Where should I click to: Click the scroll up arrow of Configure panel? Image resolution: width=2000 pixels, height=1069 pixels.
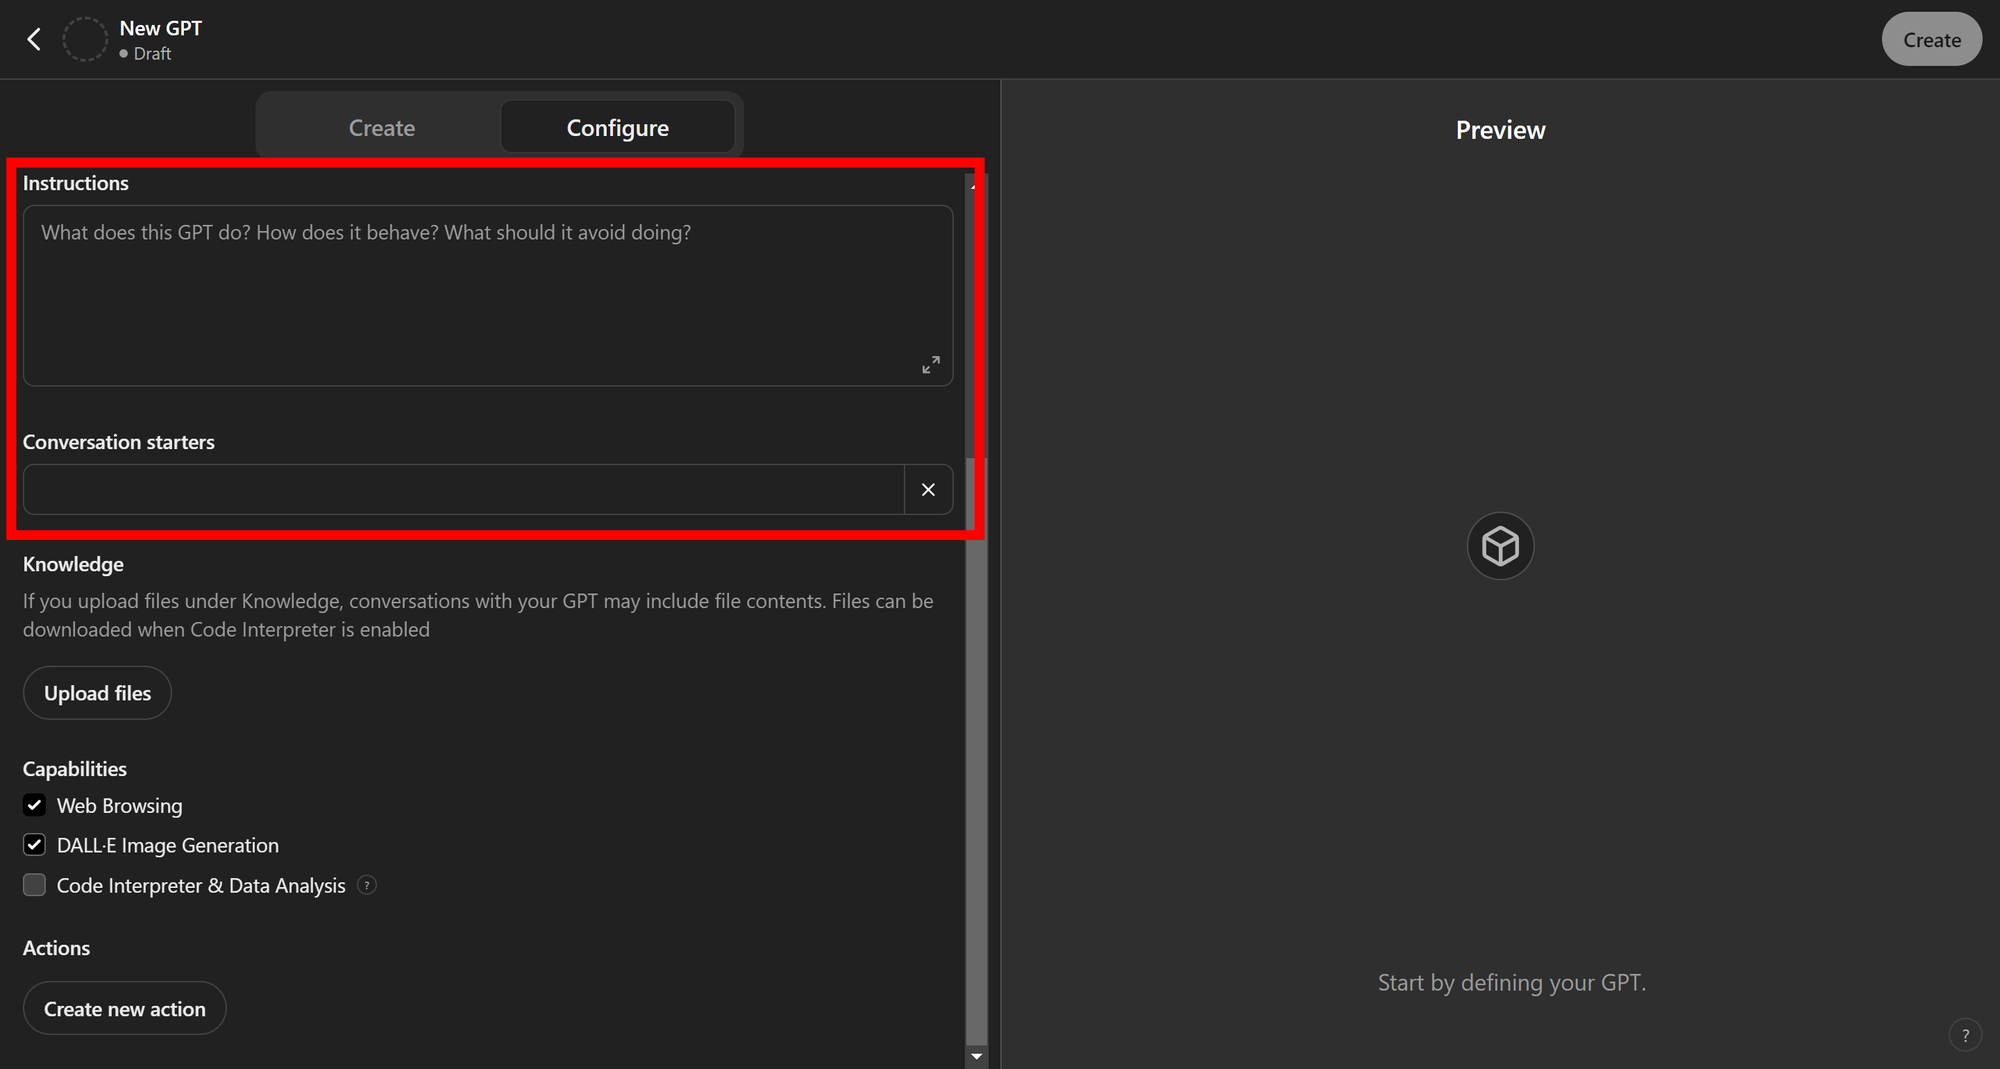[974, 186]
